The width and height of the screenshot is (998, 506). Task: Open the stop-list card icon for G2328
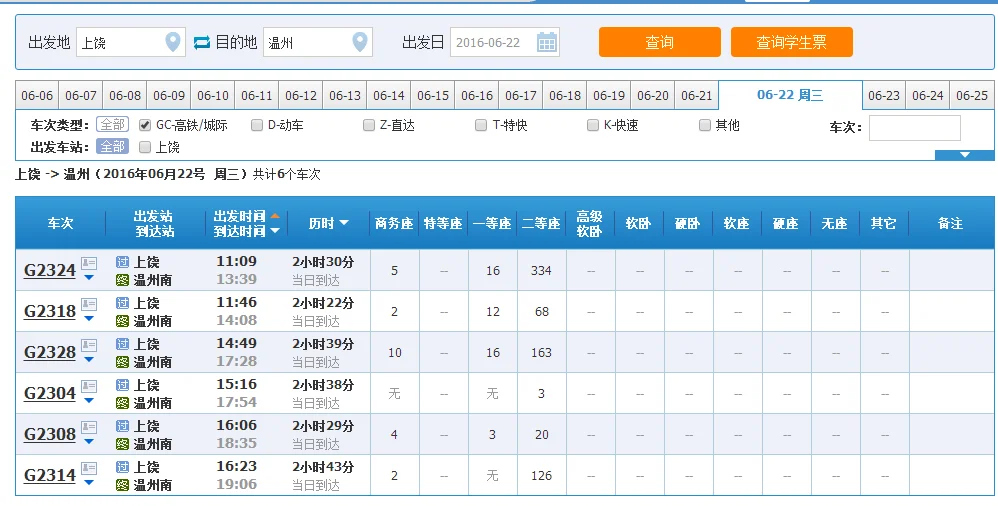coord(89,345)
